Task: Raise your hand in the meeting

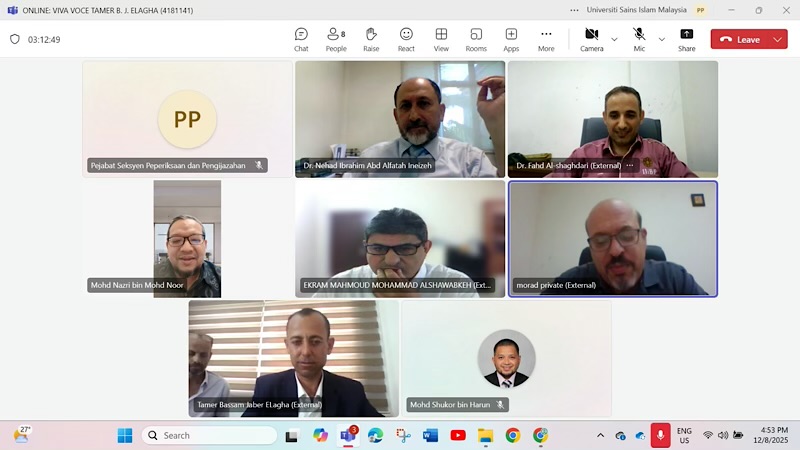Action: (x=371, y=39)
